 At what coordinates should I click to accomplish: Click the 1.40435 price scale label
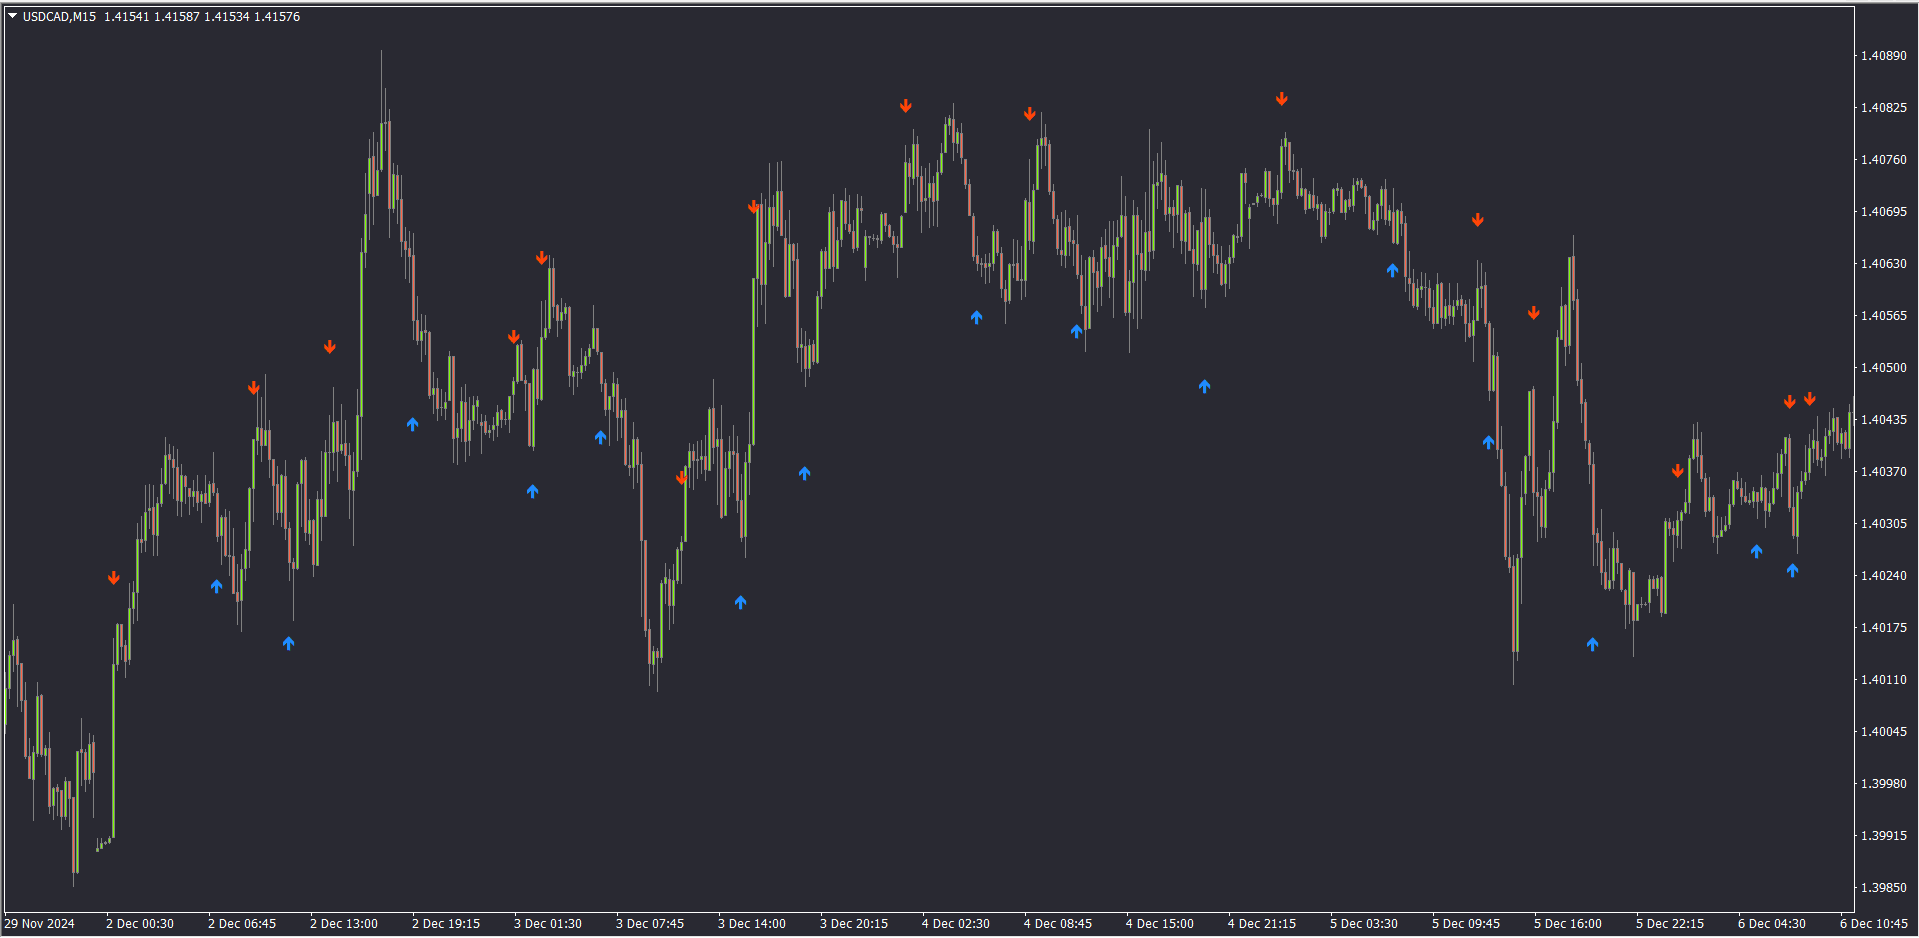(x=1883, y=420)
